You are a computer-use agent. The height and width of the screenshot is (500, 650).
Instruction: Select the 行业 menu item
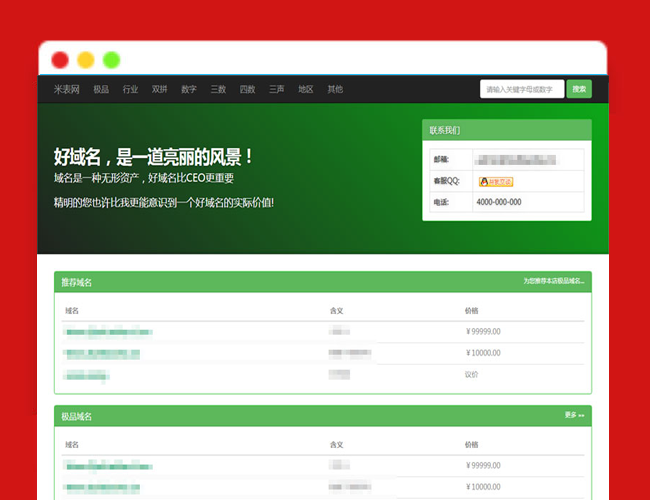130,89
